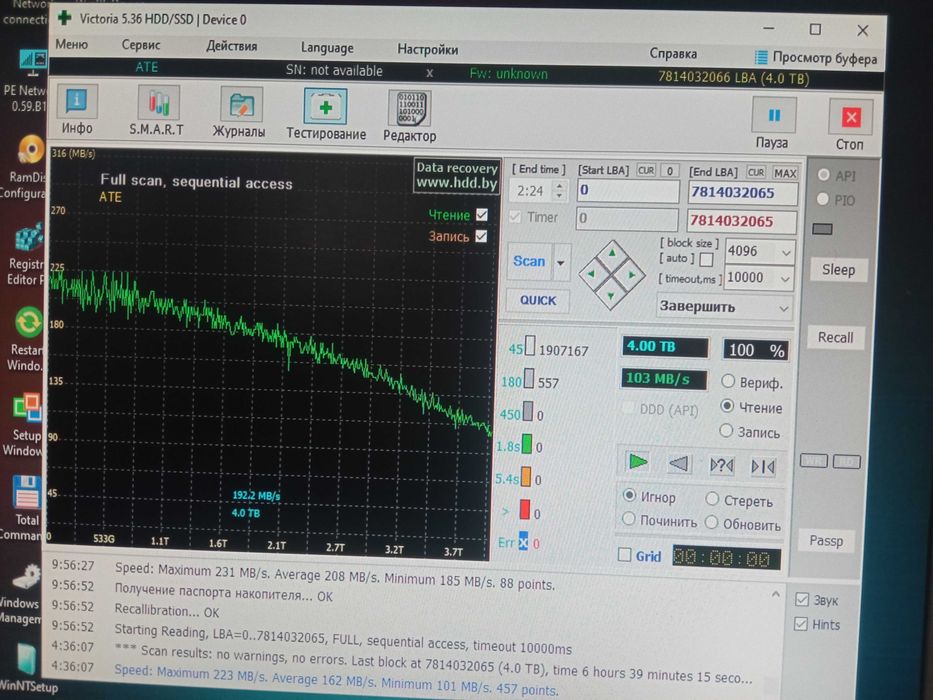Open the Действия menu
The width and height of the screenshot is (933, 700).
click(x=231, y=46)
